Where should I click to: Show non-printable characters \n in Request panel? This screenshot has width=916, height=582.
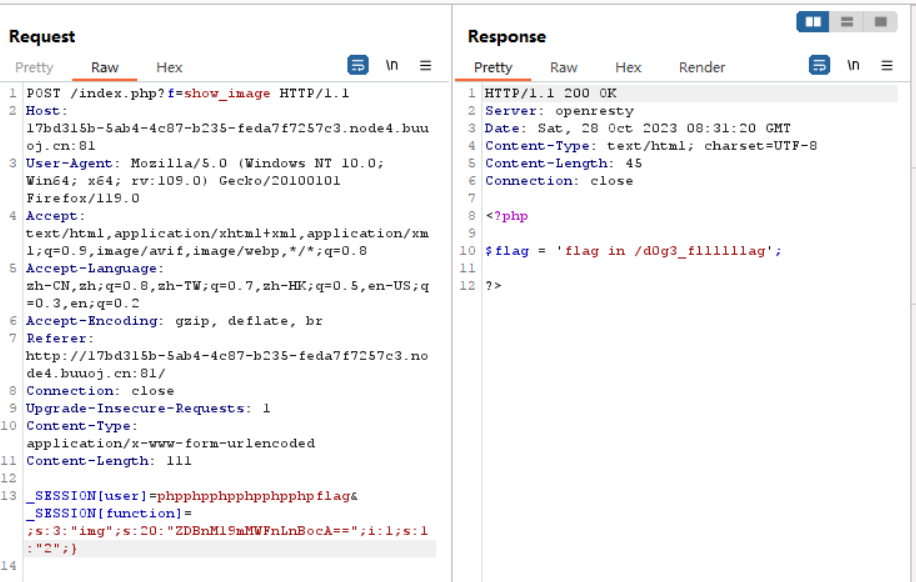pyautogui.click(x=391, y=65)
